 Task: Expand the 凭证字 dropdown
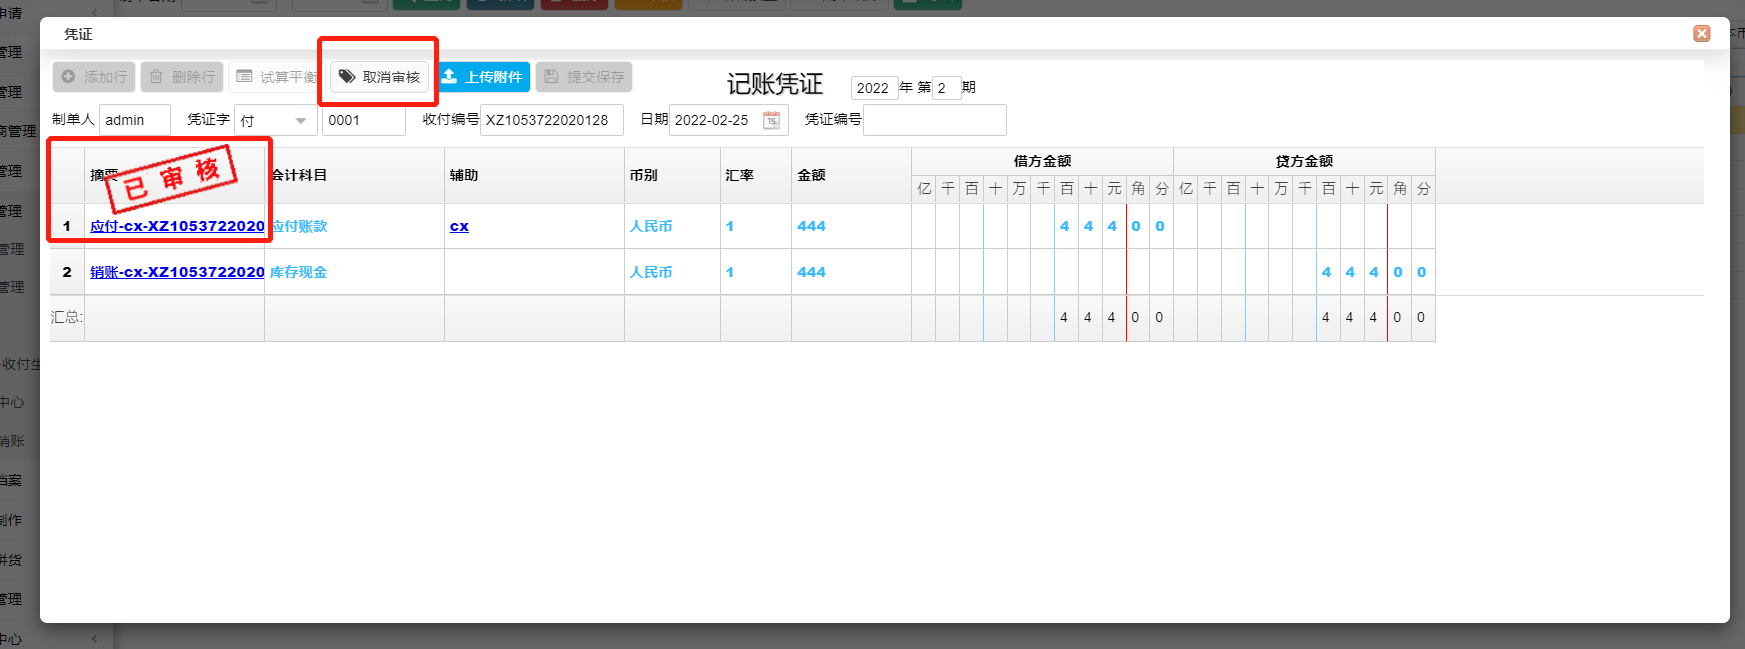tap(300, 121)
